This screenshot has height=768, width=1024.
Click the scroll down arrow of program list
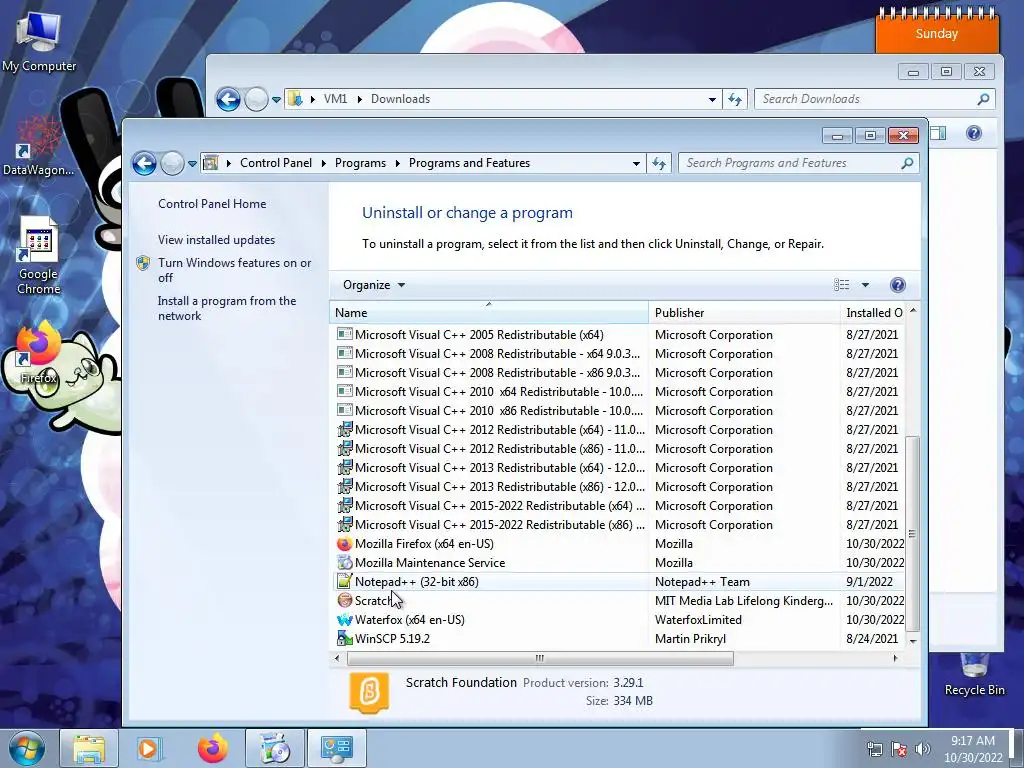(x=912, y=641)
